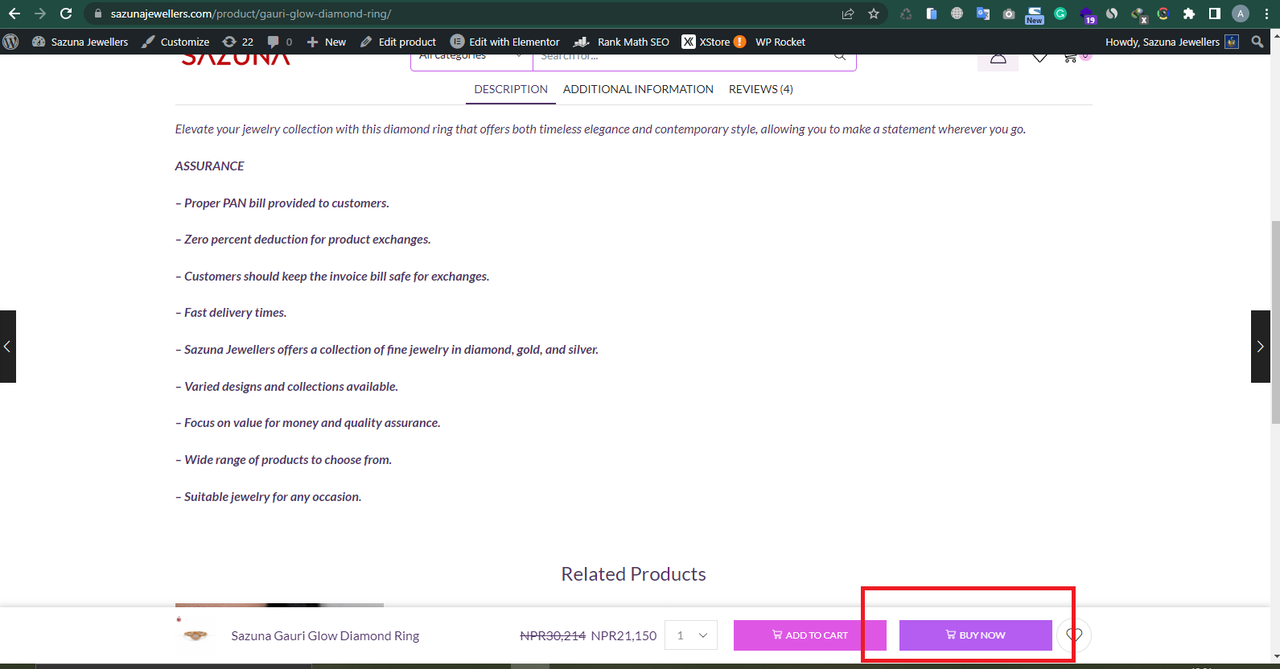Go to next product with right arrow
Screen dimensions: 1280x669
(x=1260, y=346)
